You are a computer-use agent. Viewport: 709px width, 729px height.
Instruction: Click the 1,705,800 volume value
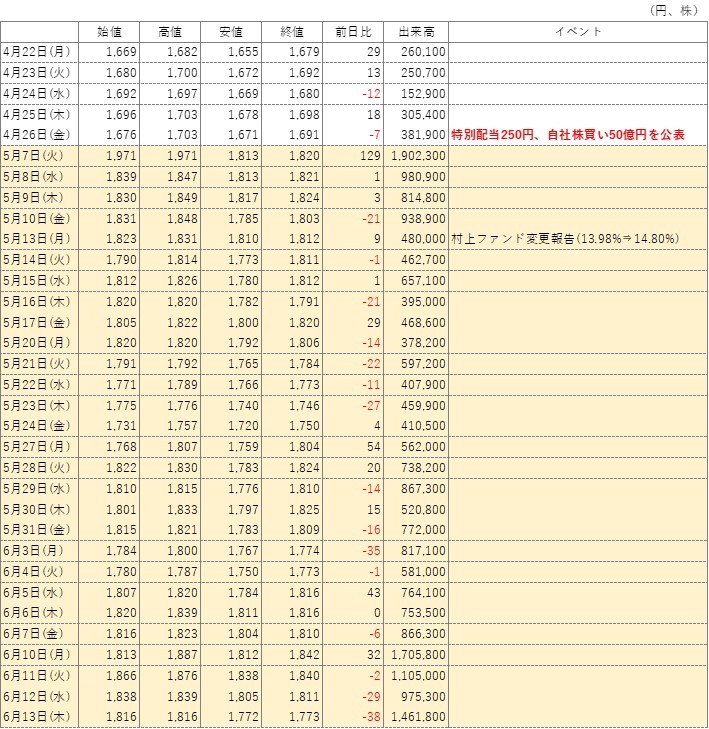tap(418, 655)
